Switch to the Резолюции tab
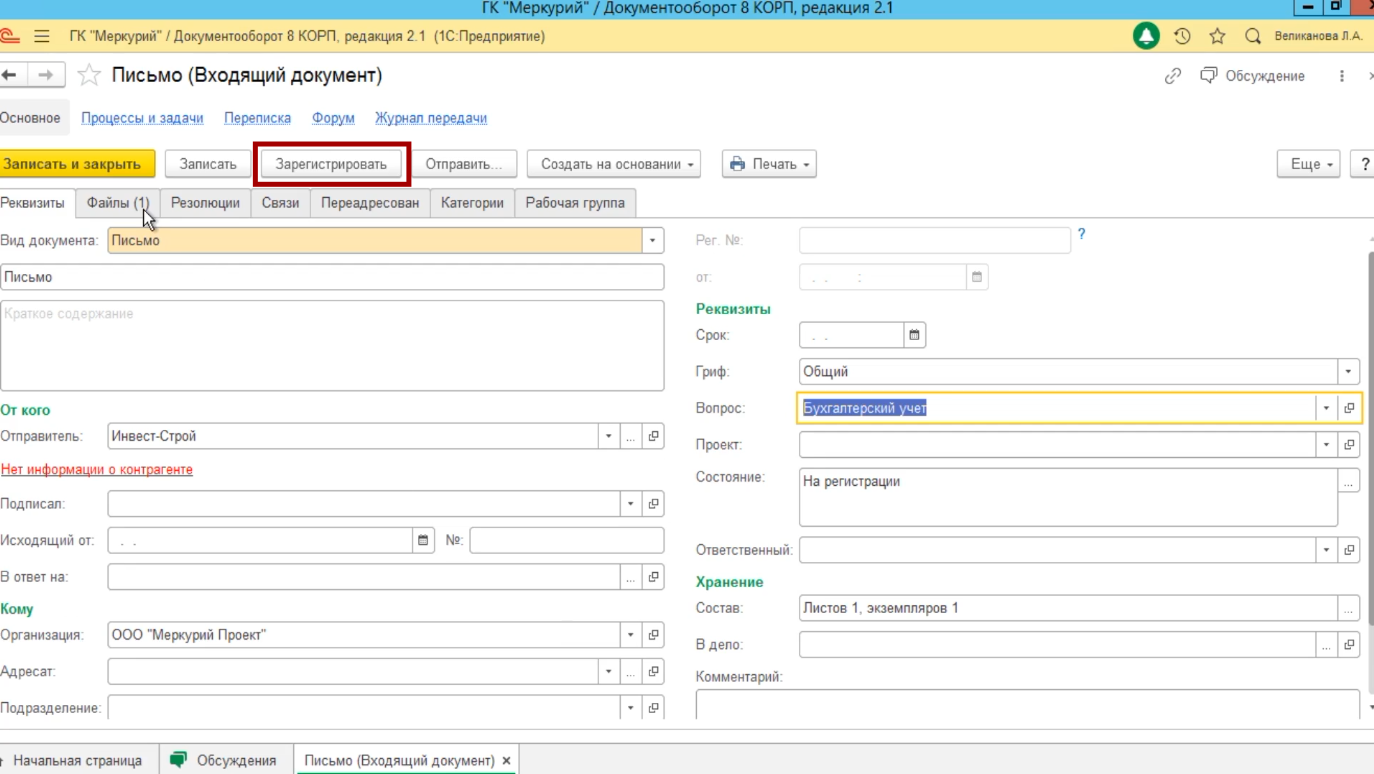This screenshot has height=774, width=1374. [x=205, y=203]
